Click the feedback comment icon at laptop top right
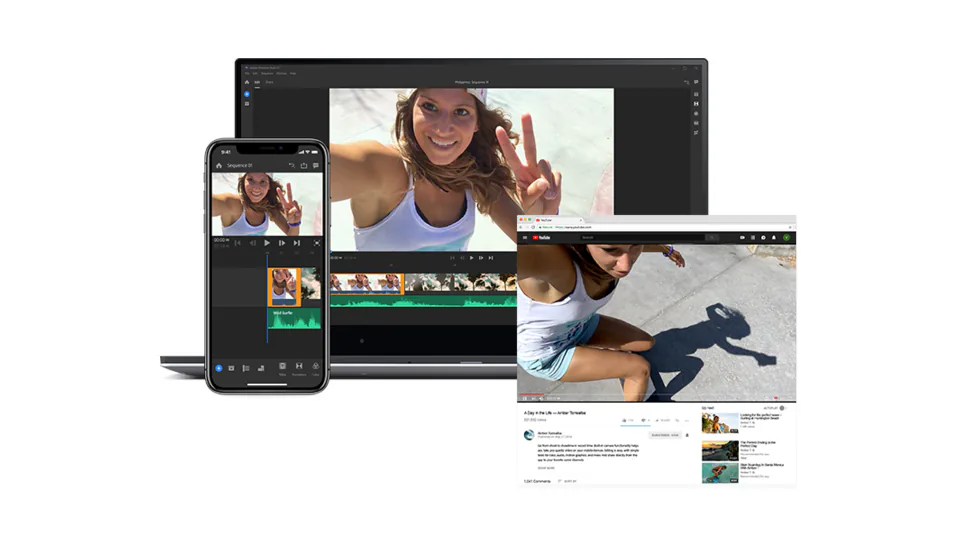Image resolution: width=960 pixels, height=539 pixels. tap(696, 82)
